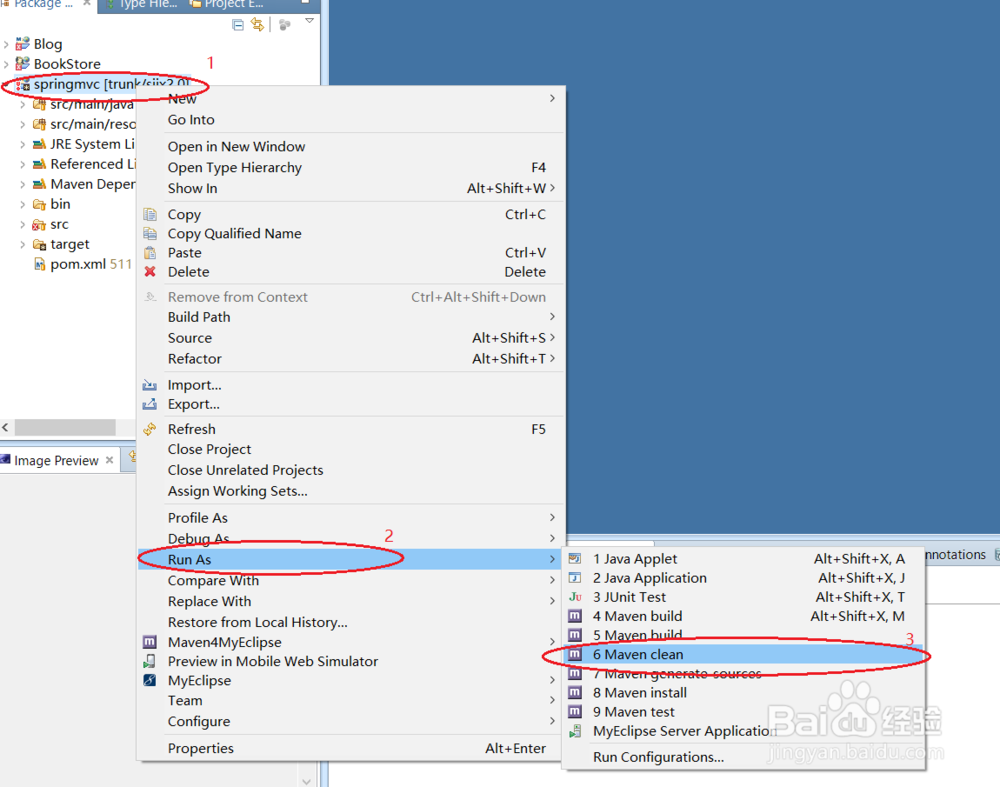Open the Refactor submenu
The width and height of the screenshot is (1000, 787).
coord(351,359)
